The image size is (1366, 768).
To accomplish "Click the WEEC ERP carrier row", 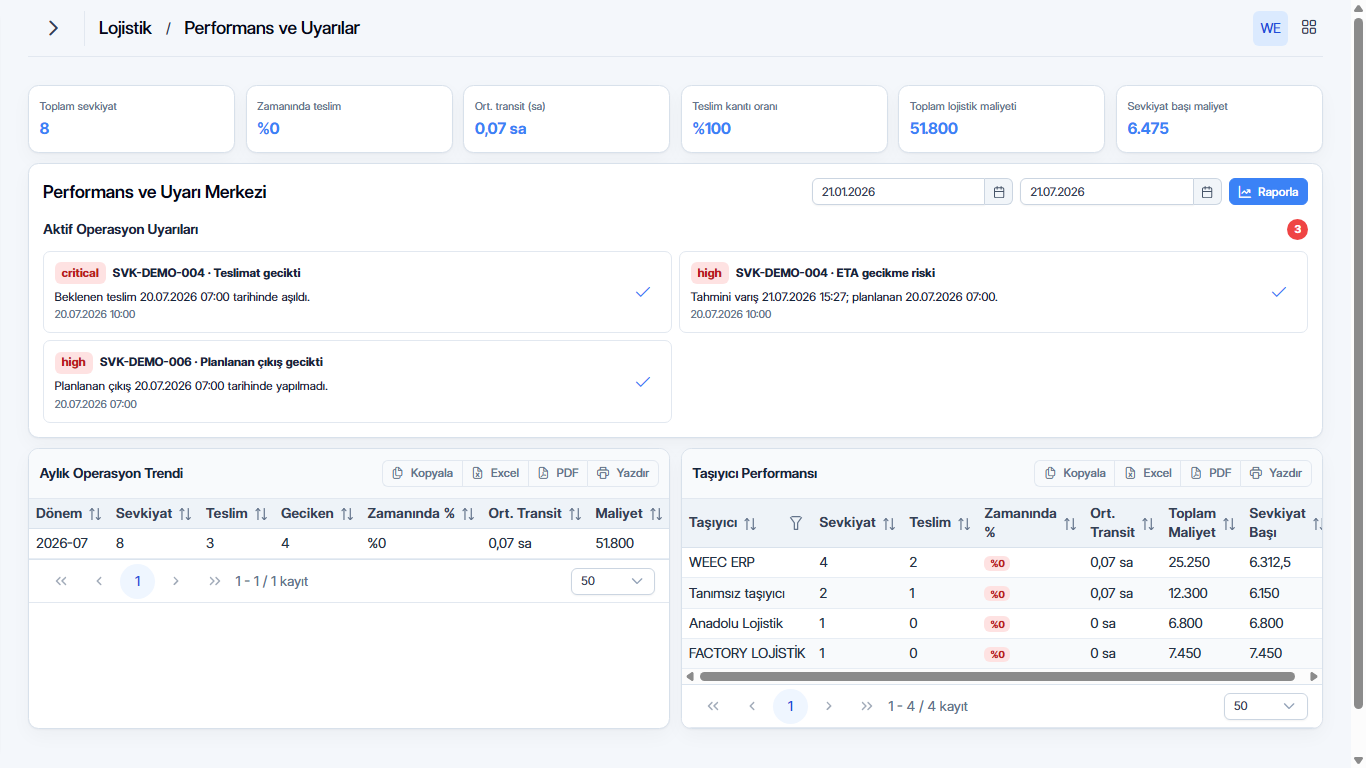I will [1001, 562].
